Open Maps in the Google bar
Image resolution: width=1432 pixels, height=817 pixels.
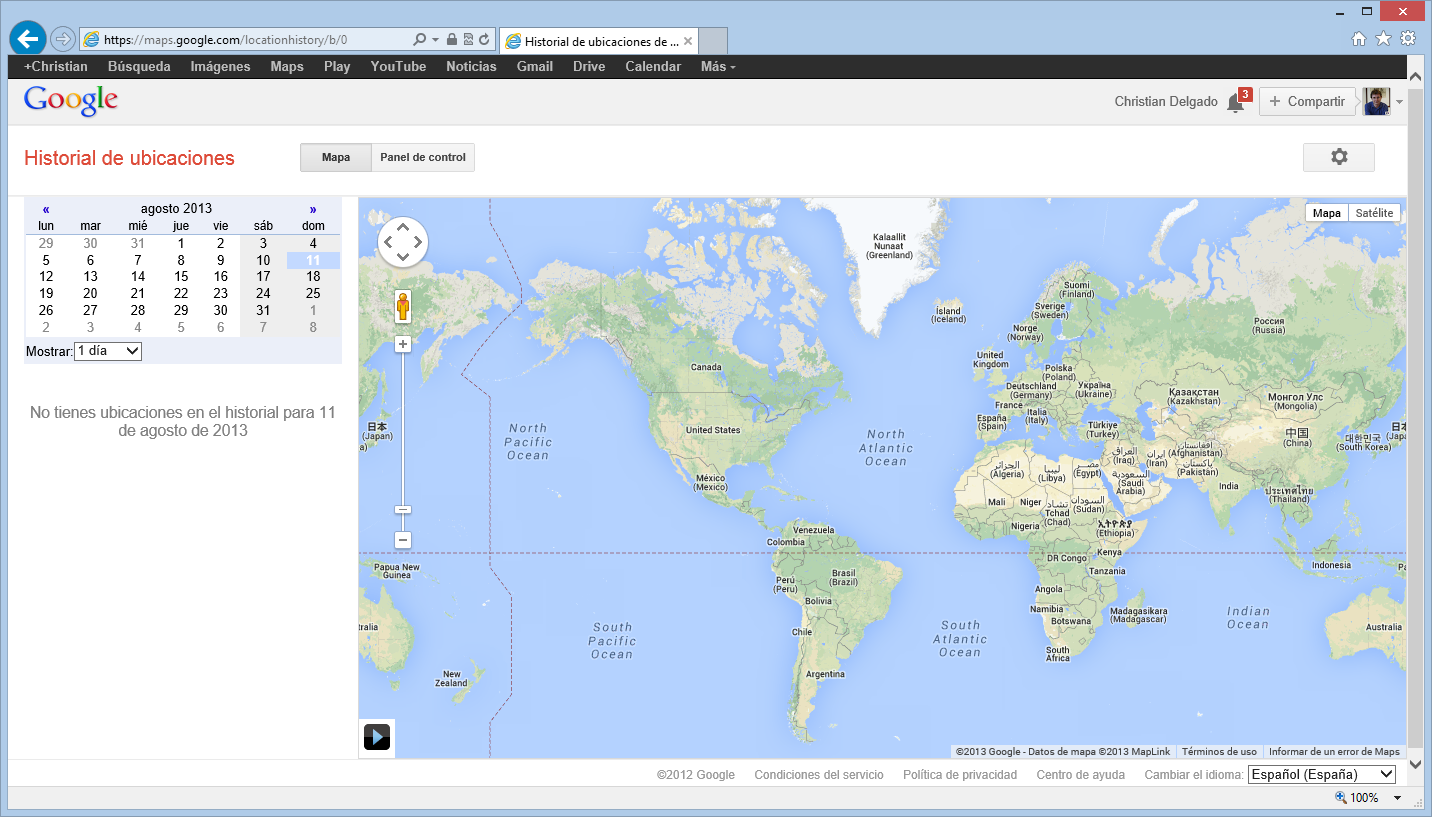pos(287,67)
